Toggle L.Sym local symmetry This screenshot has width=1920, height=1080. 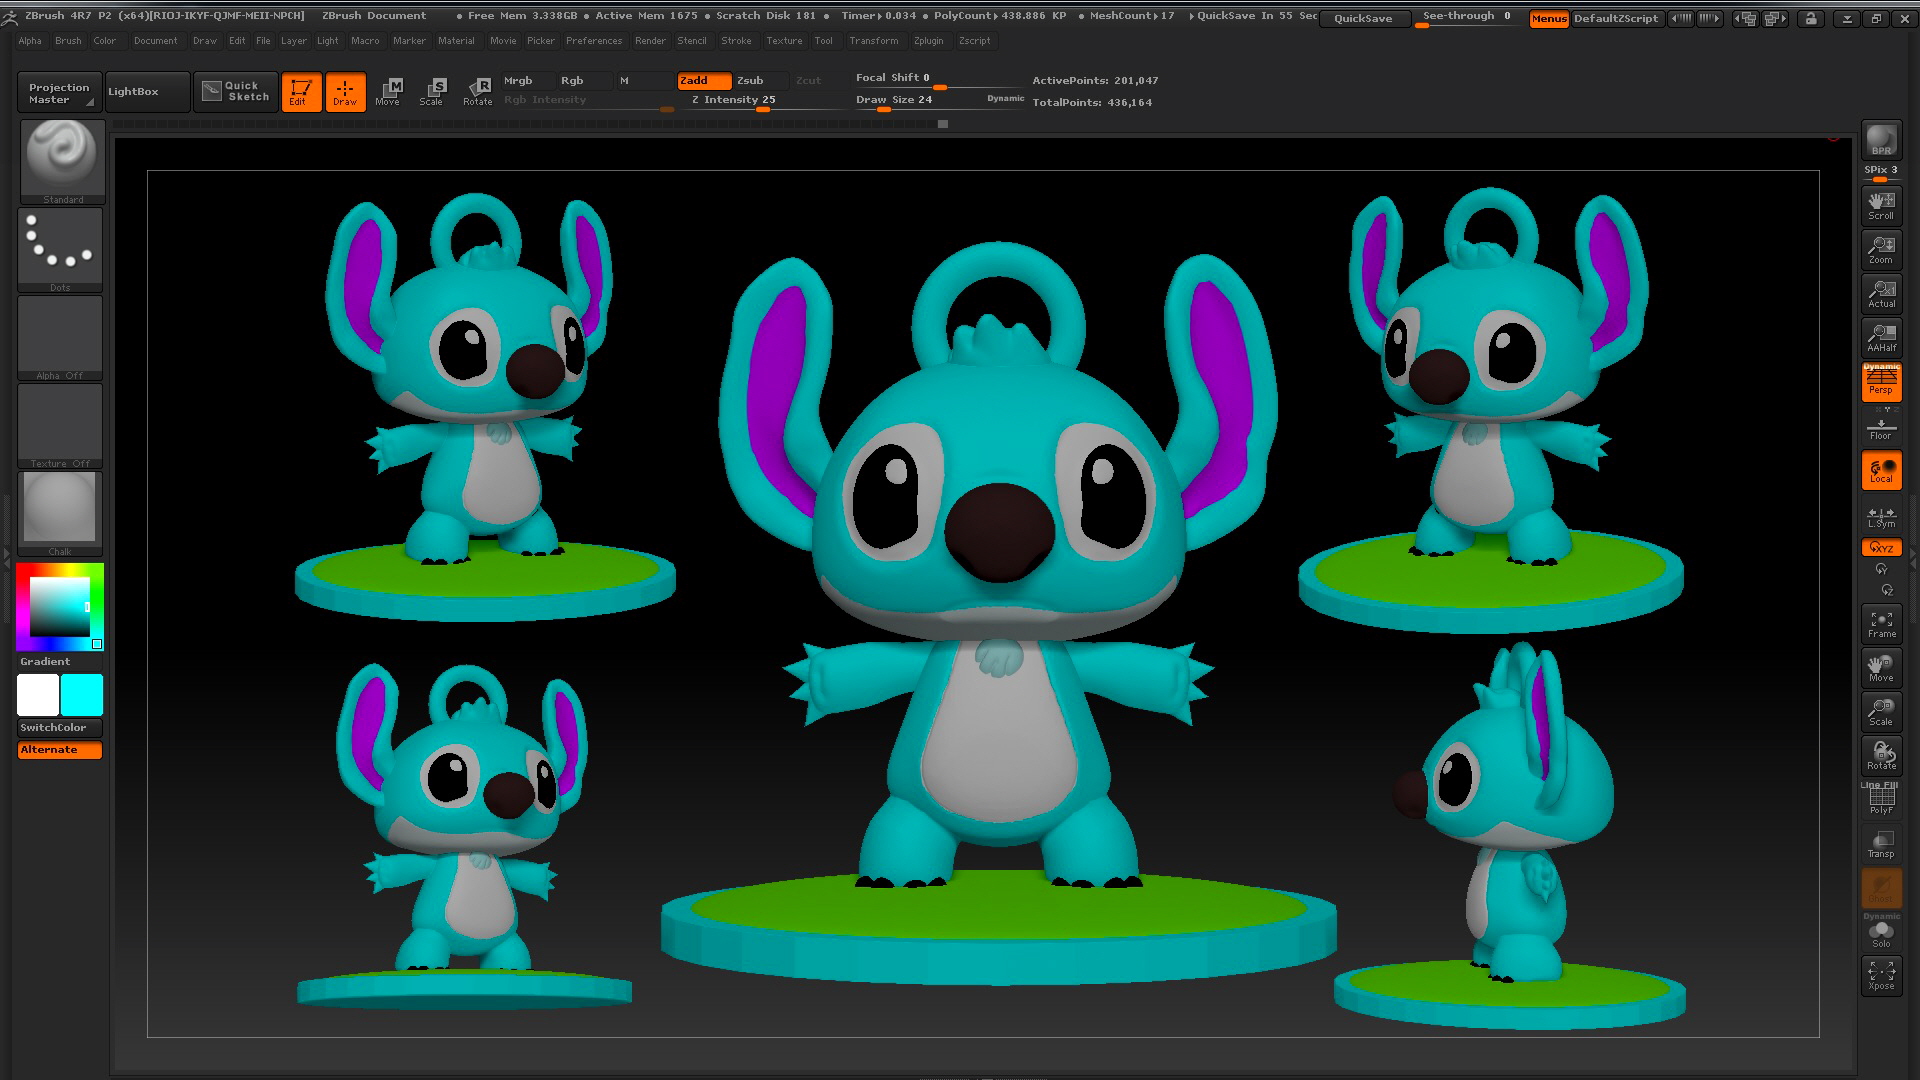pyautogui.click(x=1881, y=516)
